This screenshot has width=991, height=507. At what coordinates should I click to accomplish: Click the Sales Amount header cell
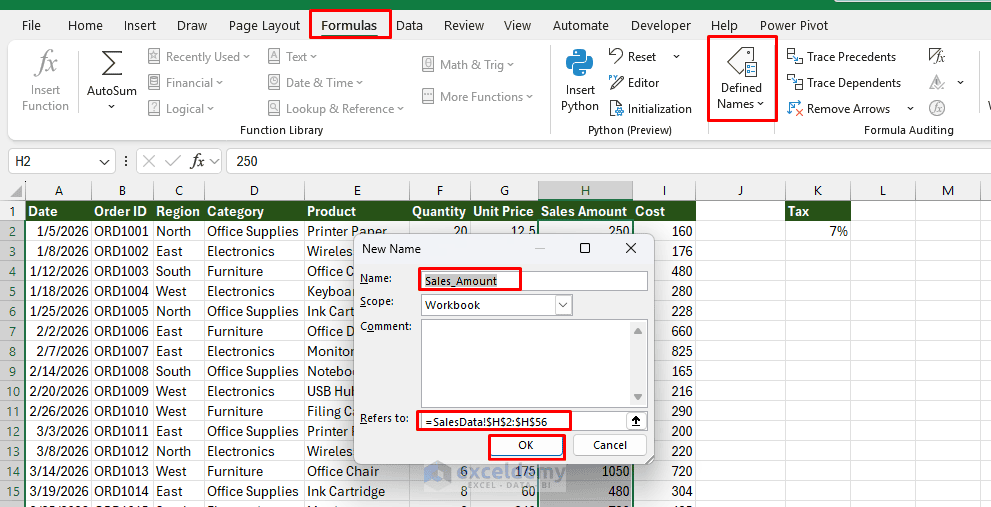[x=585, y=211]
